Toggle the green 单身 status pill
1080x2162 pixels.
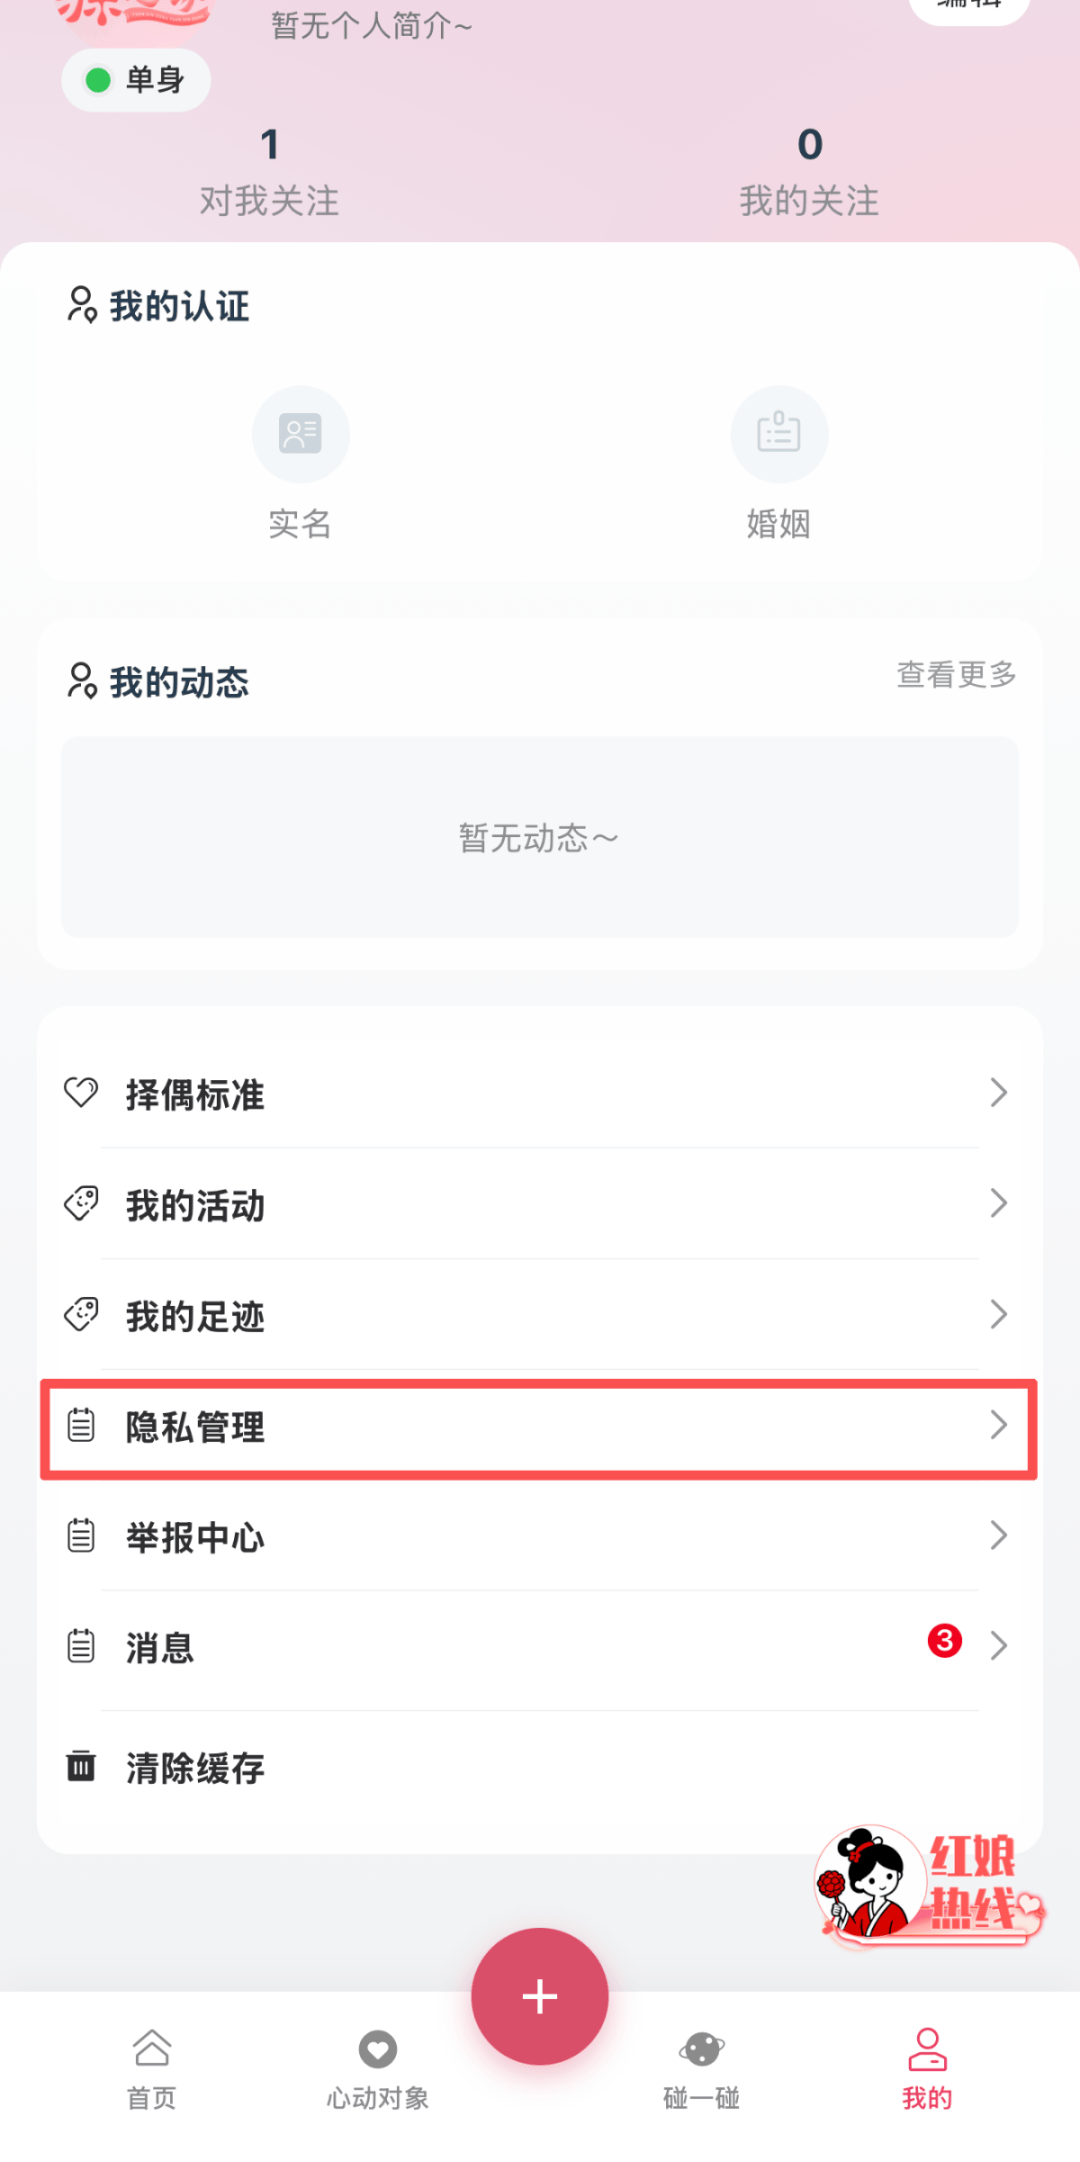pos(136,80)
